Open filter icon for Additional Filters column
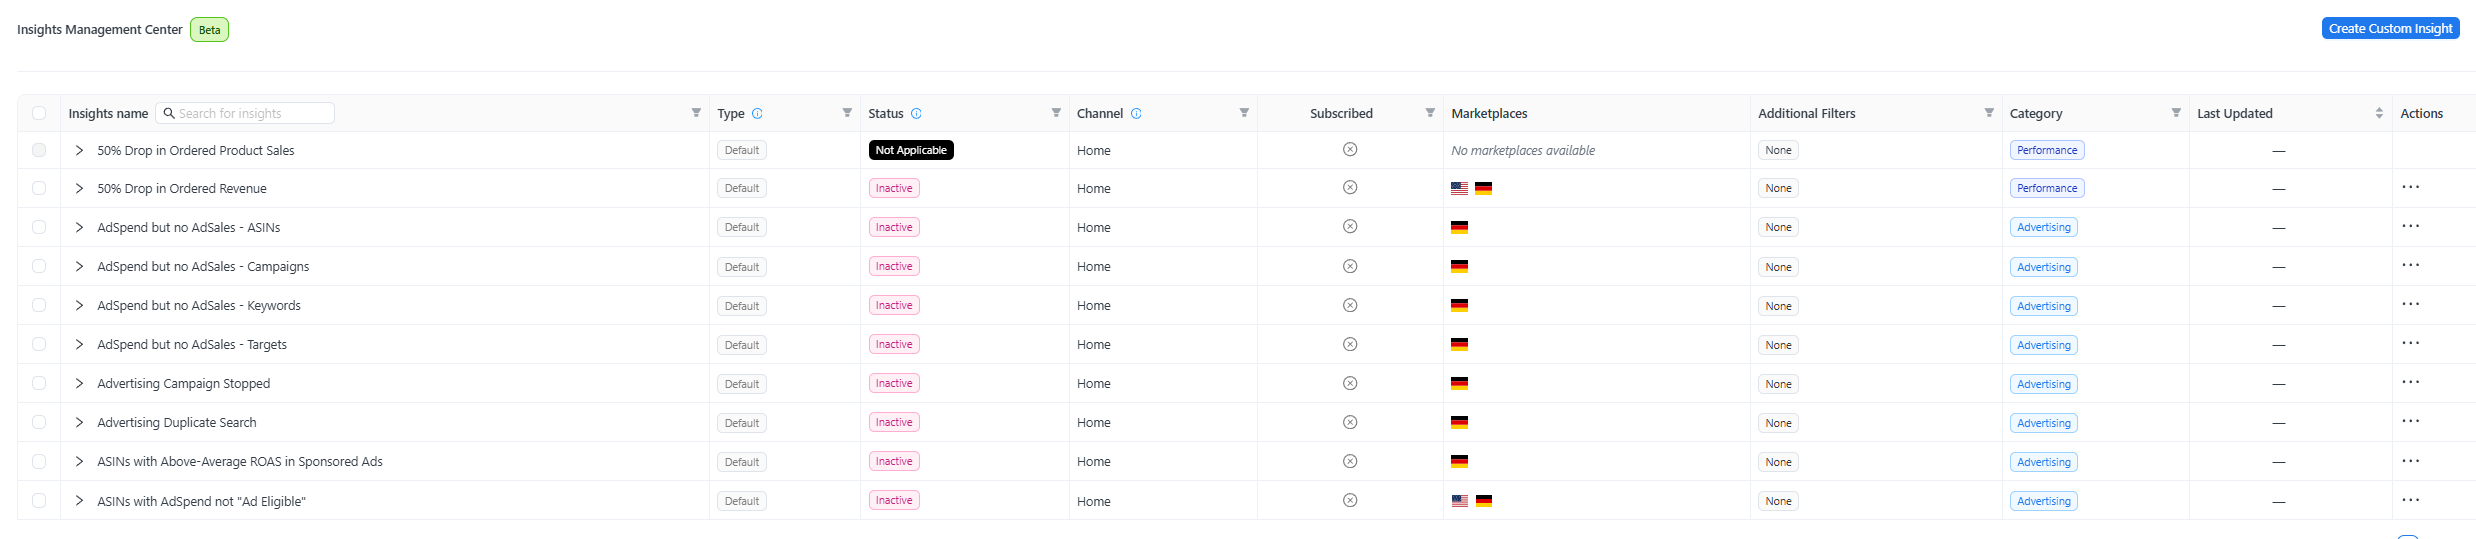 pyautogui.click(x=1989, y=113)
